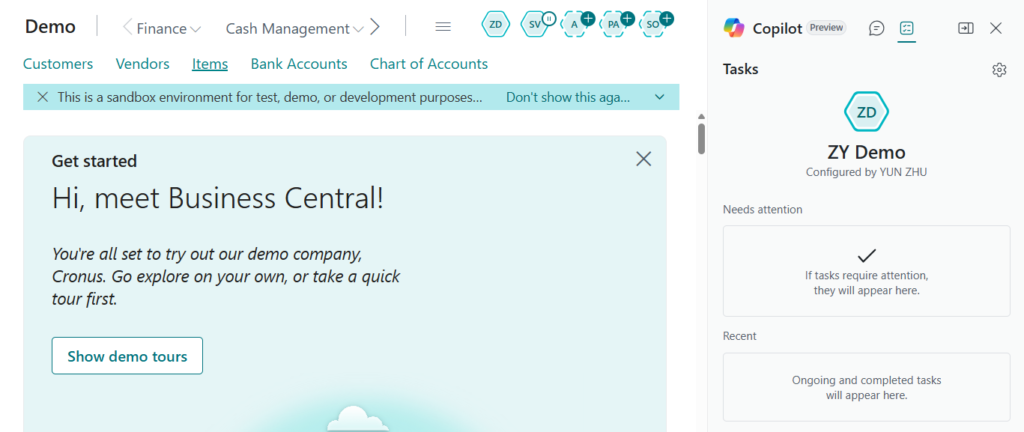Image resolution: width=1024 pixels, height=432 pixels.
Task: Select the Copilot tasks list icon
Action: 907,28
